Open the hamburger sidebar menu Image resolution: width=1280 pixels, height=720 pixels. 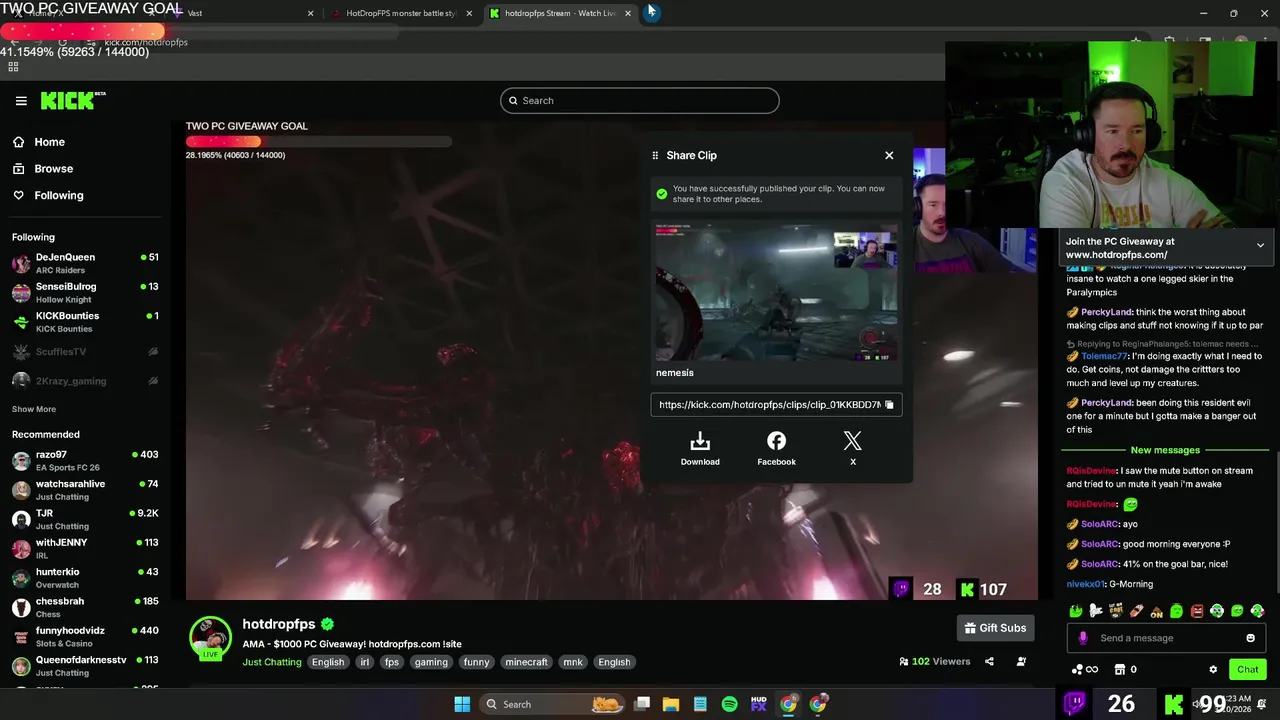pyautogui.click(x=21, y=100)
